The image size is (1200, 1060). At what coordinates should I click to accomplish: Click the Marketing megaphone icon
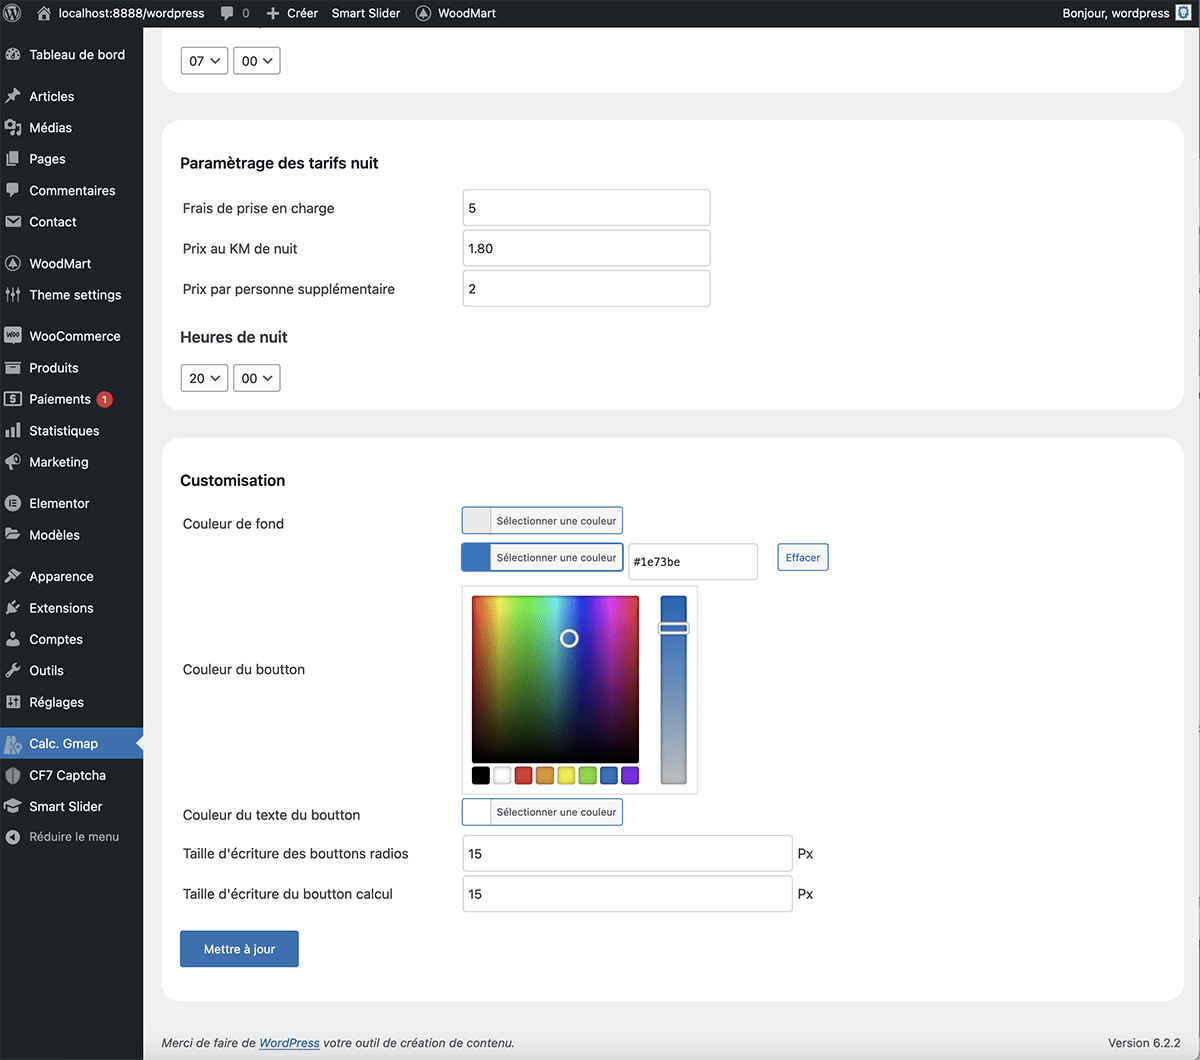pyautogui.click(x=13, y=462)
